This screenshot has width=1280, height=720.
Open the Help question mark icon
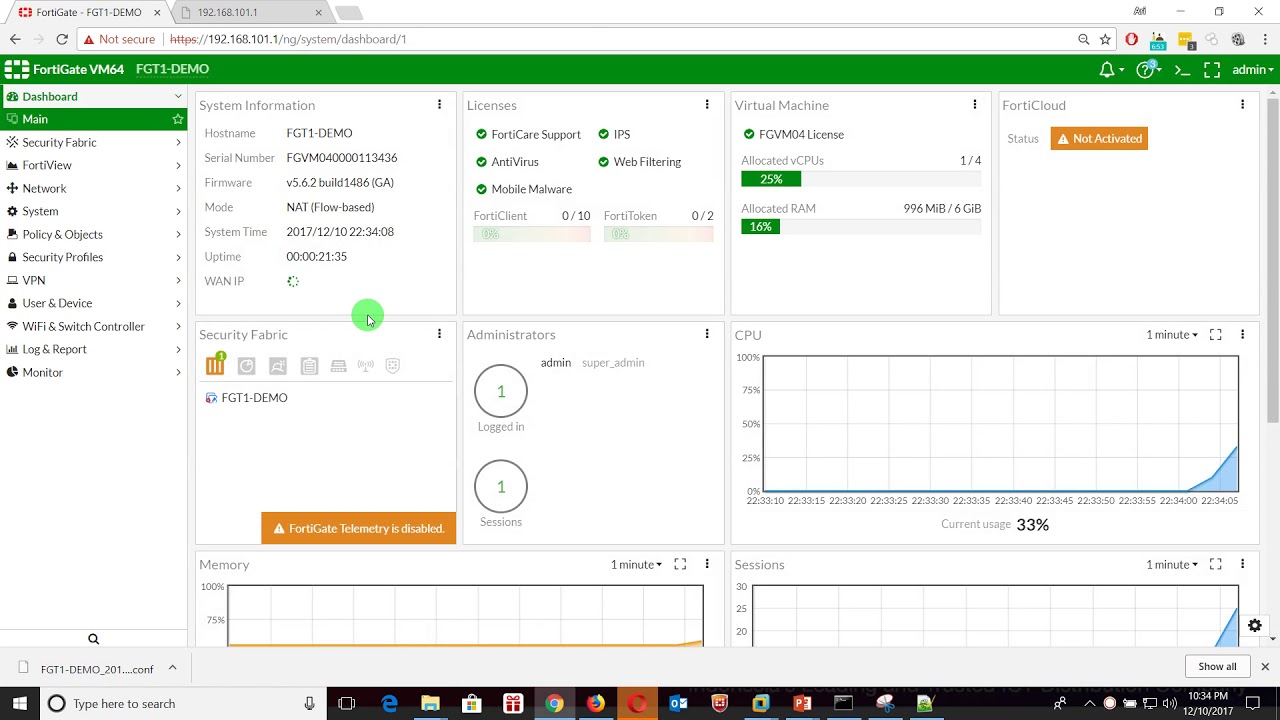[x=1145, y=70]
